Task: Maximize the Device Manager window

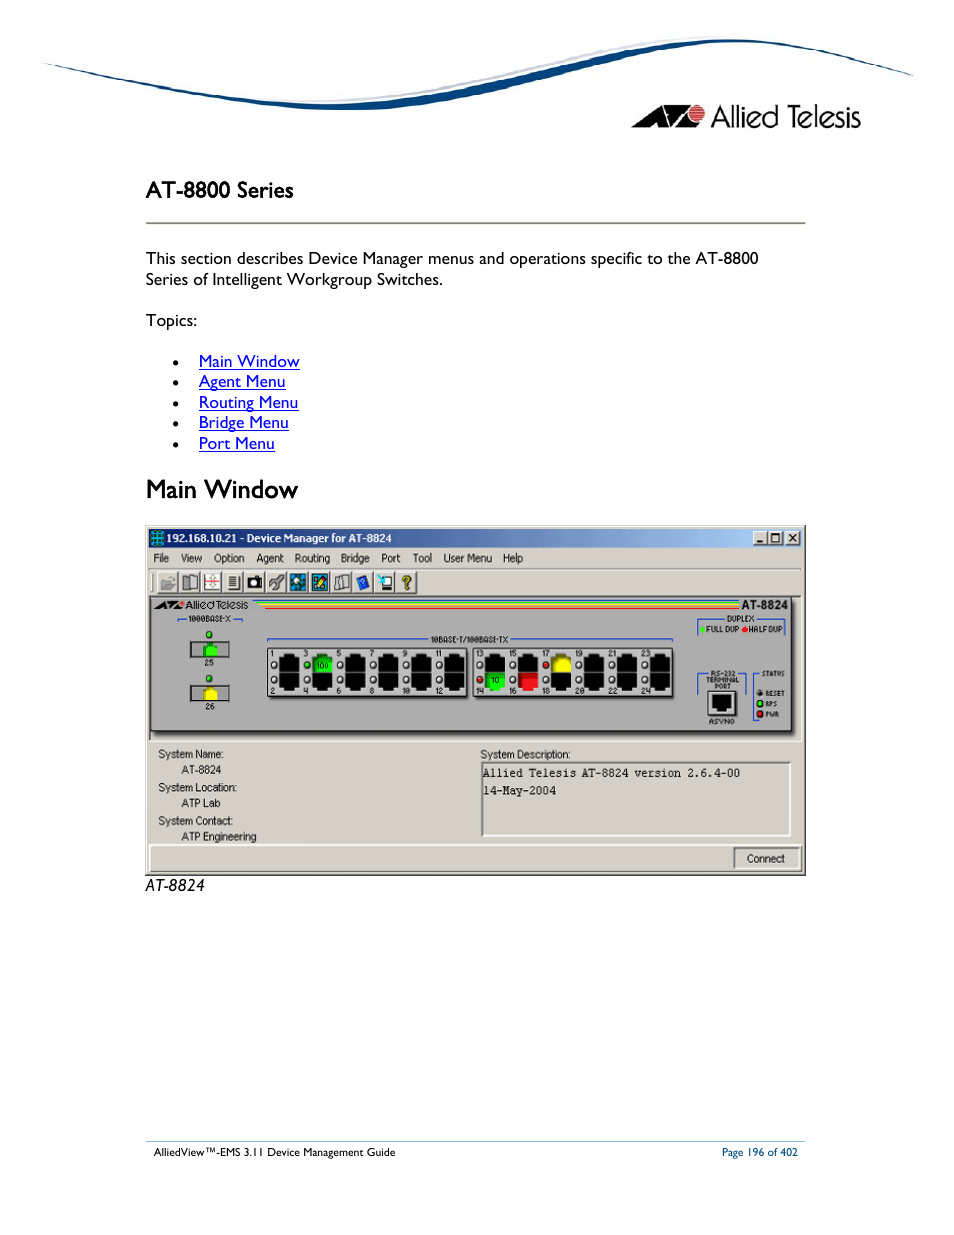Action: tap(776, 538)
